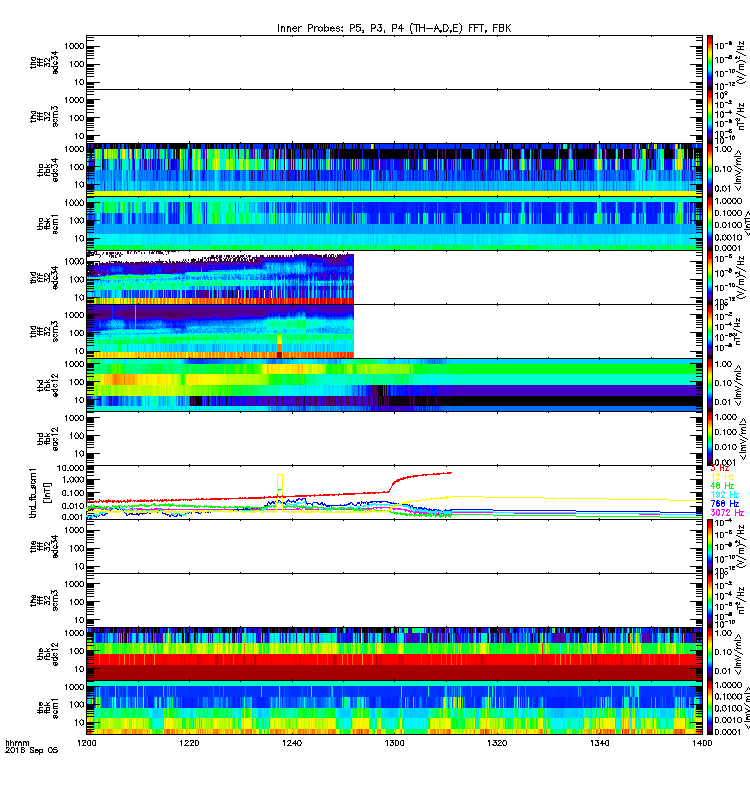750x800 pixels.
Task: Click inside the thd fff scm3 spectrogram data
Action: [220, 332]
